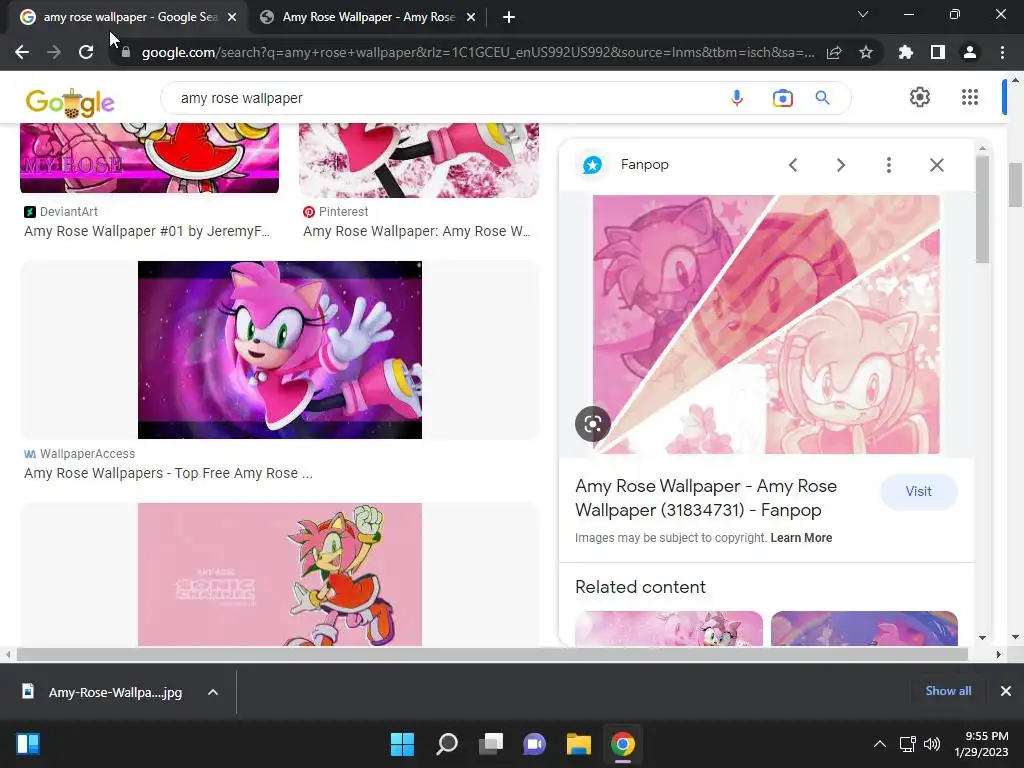The height and width of the screenshot is (768, 1024).
Task: Open a new browser tab
Action: [509, 17]
